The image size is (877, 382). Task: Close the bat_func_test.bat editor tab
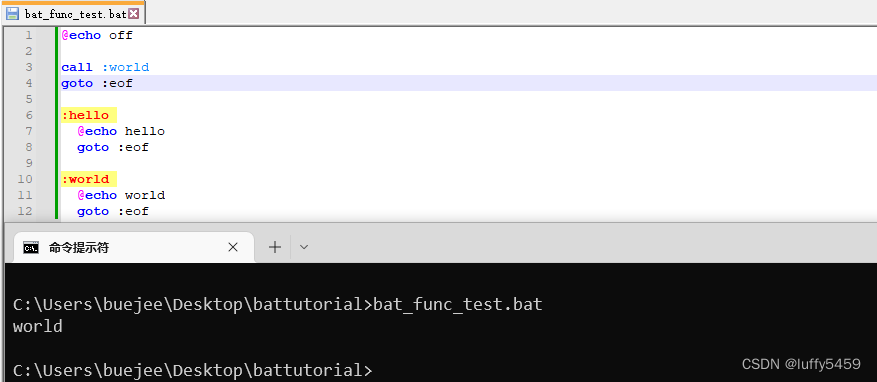click(x=134, y=13)
